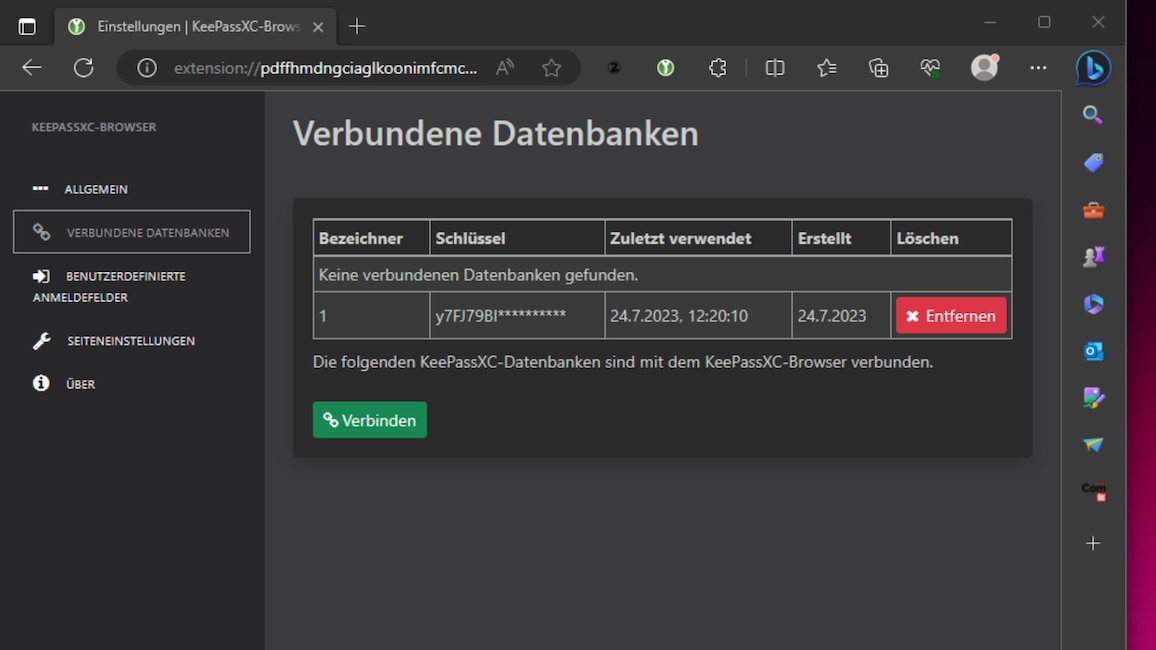Launch Bing Copilot from the sidebar
The height and width of the screenshot is (650, 1156).
(1094, 67)
